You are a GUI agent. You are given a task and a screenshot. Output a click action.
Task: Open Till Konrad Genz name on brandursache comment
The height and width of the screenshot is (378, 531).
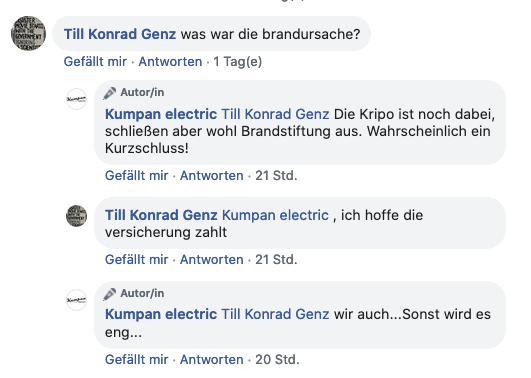[x=120, y=34]
